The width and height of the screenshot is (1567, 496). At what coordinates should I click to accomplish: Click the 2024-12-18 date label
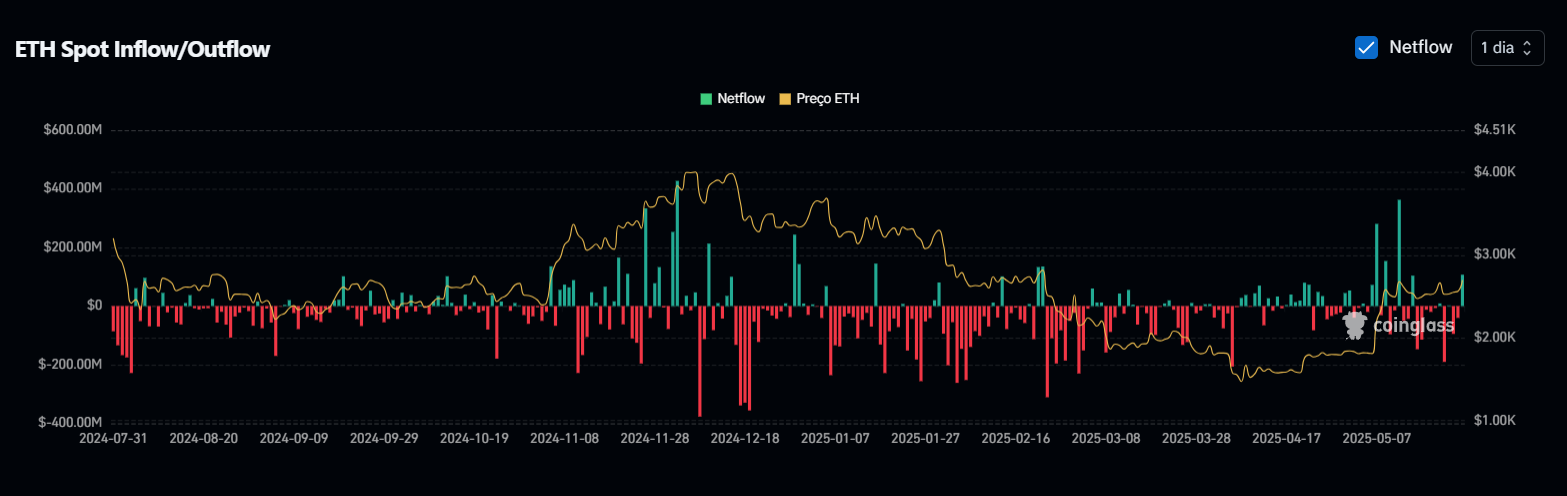(744, 438)
